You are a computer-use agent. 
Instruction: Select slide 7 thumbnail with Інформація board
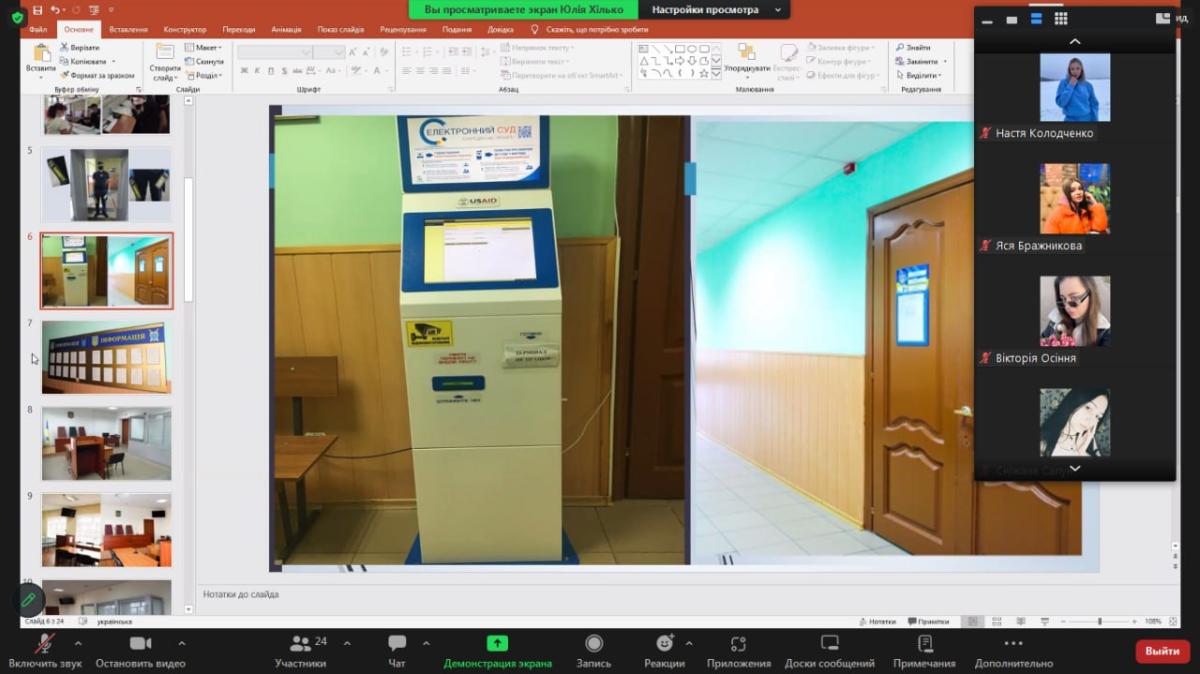106,357
